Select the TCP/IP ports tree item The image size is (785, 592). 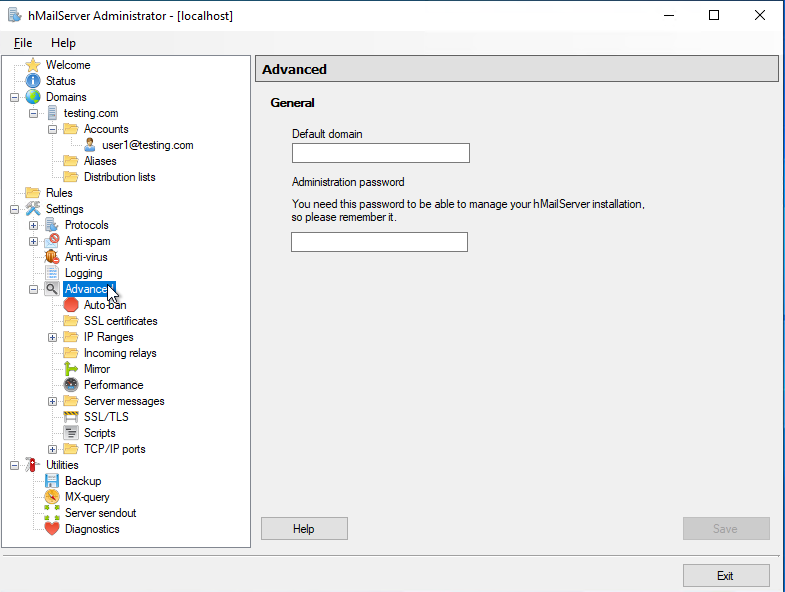pos(114,449)
